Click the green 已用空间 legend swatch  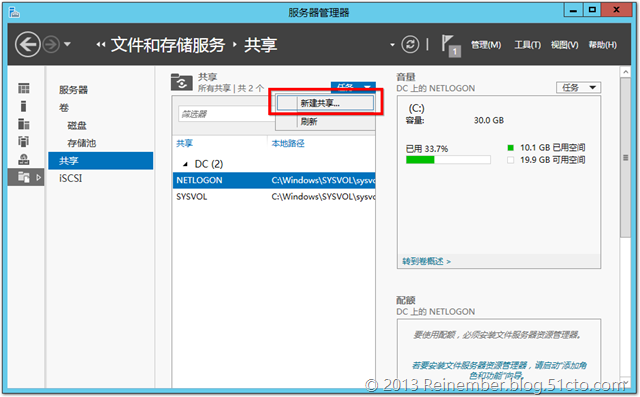point(510,148)
